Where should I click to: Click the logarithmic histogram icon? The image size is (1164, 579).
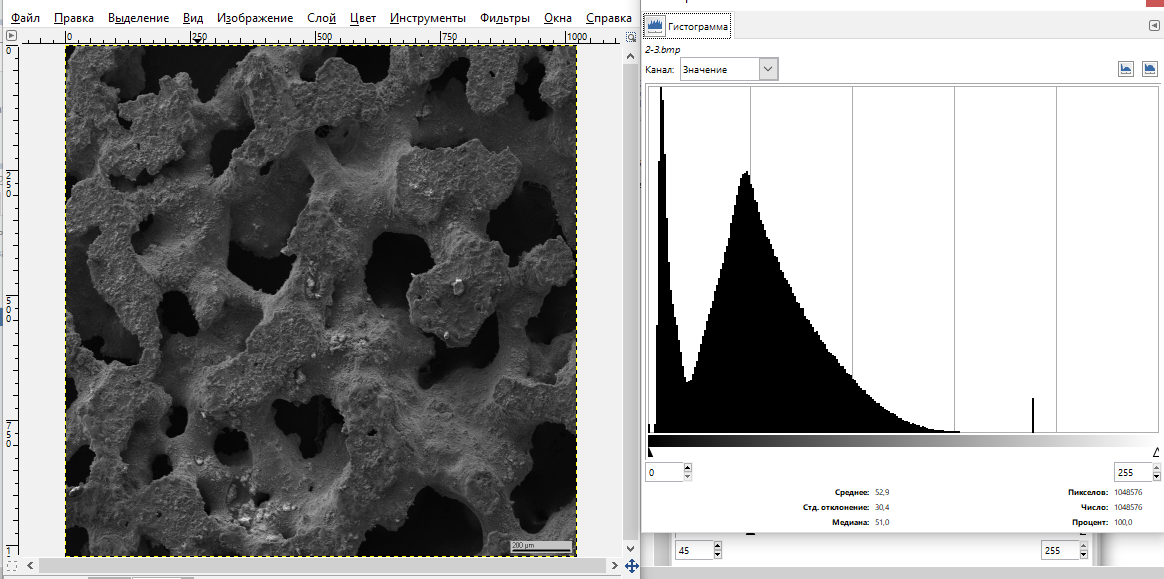[x=1150, y=69]
